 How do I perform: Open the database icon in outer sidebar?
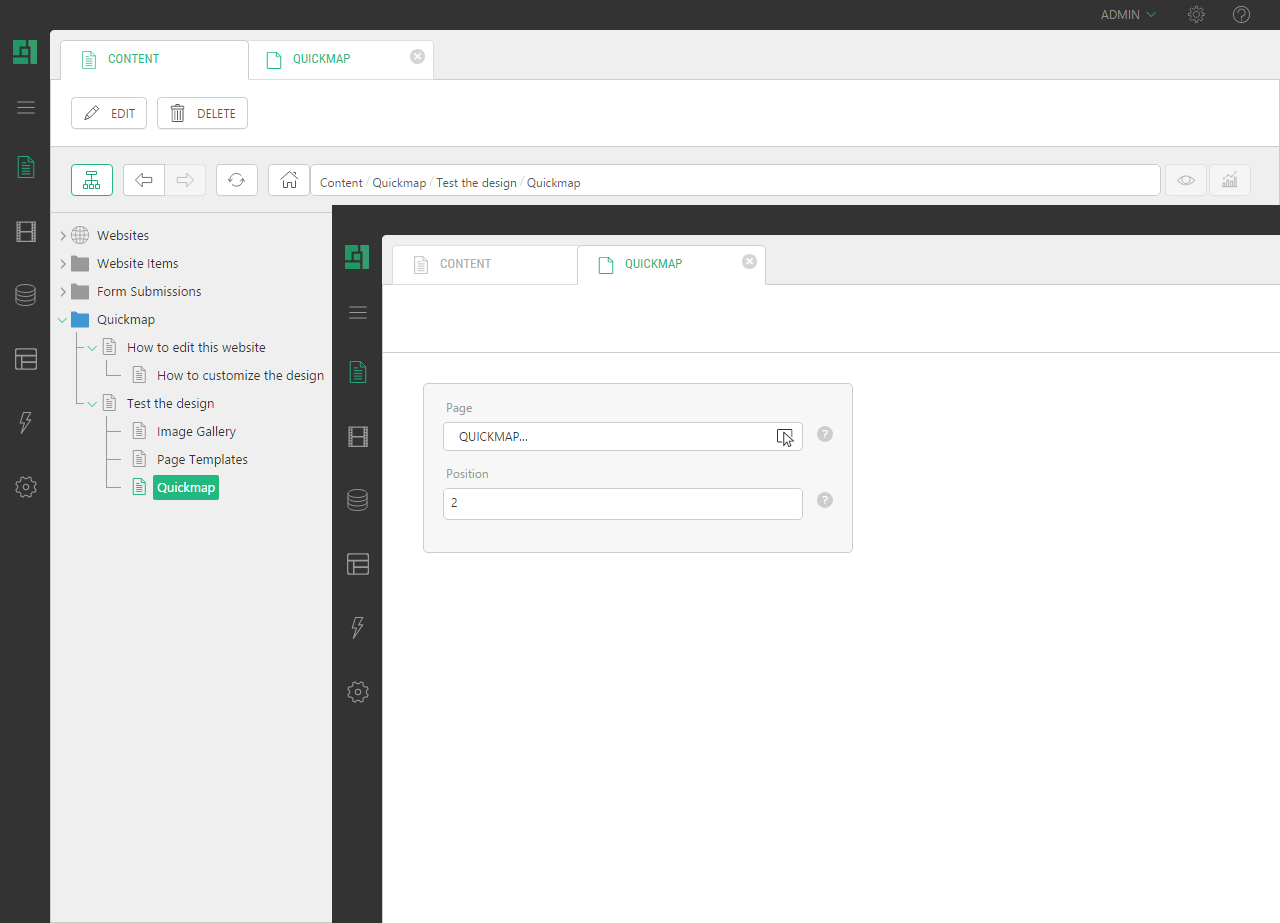pyautogui.click(x=26, y=295)
